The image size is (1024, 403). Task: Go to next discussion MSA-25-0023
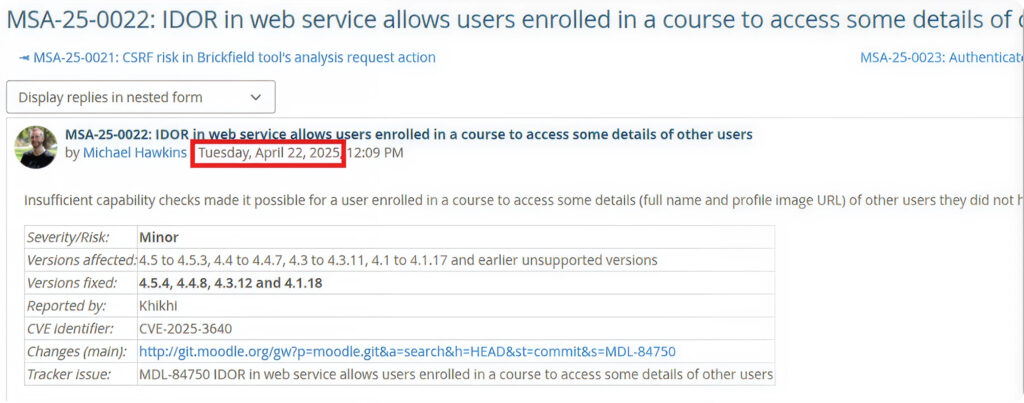(x=940, y=58)
